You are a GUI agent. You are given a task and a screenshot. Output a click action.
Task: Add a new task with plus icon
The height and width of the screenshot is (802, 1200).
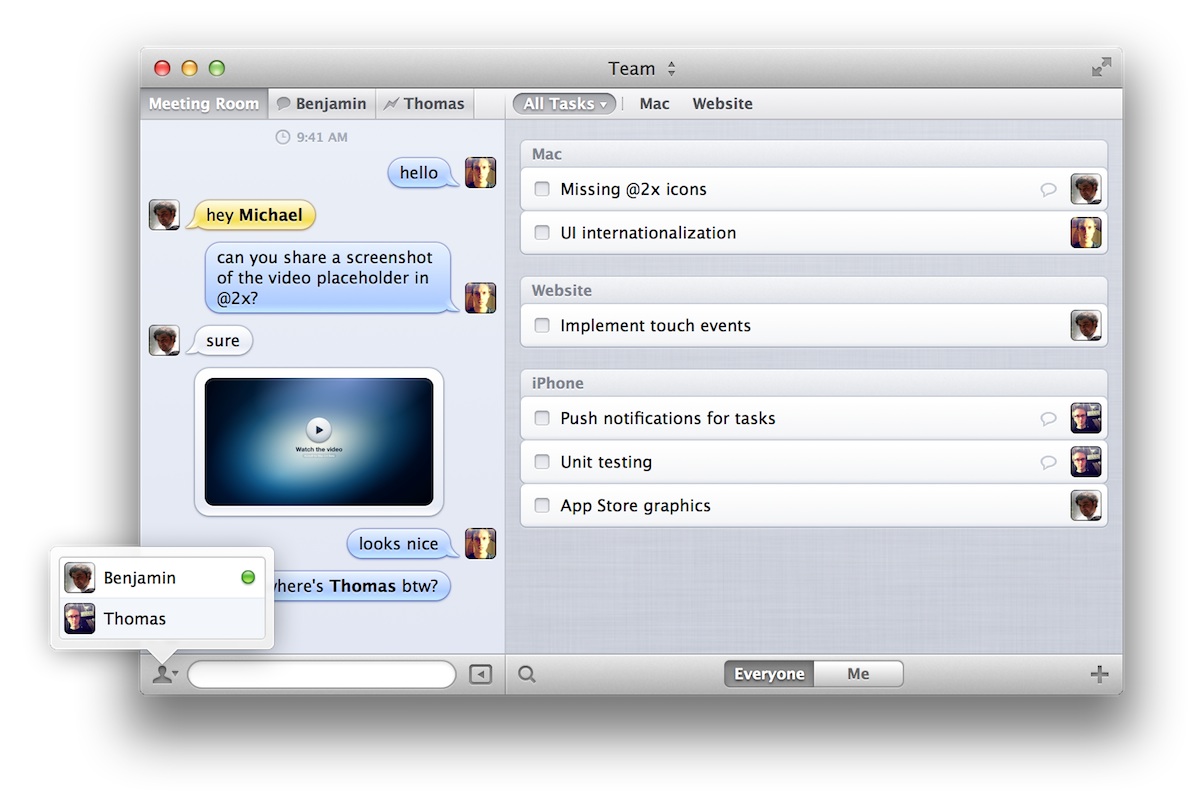(x=1099, y=675)
